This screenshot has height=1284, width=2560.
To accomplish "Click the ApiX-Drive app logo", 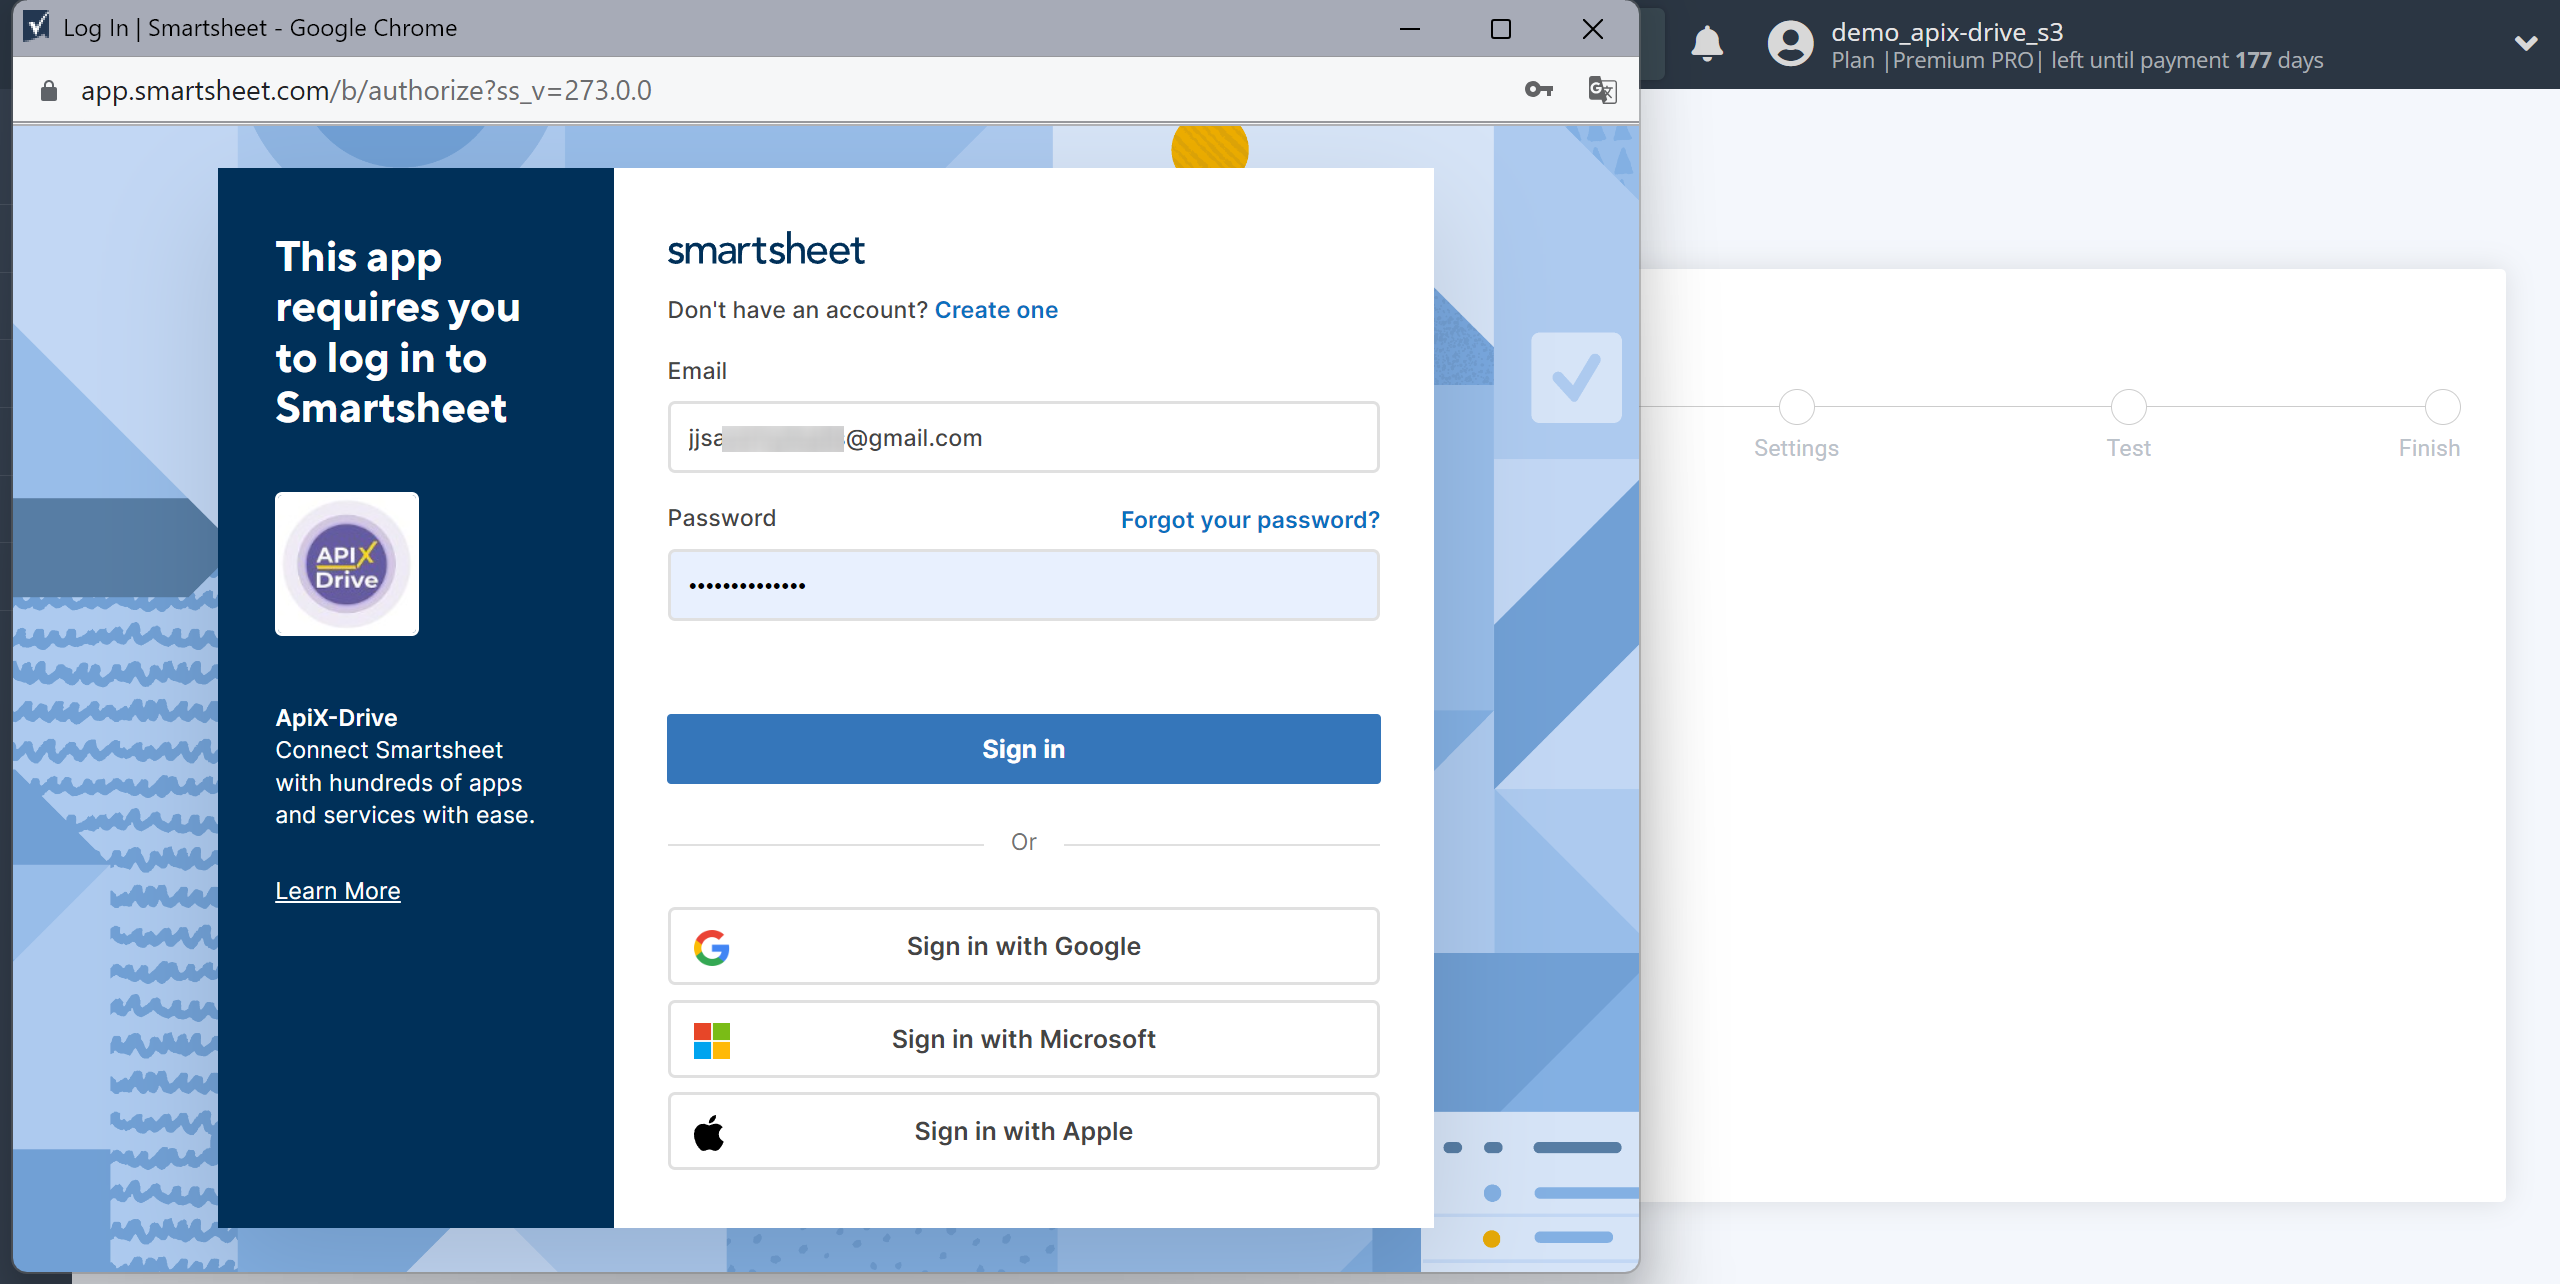I will (x=347, y=564).
